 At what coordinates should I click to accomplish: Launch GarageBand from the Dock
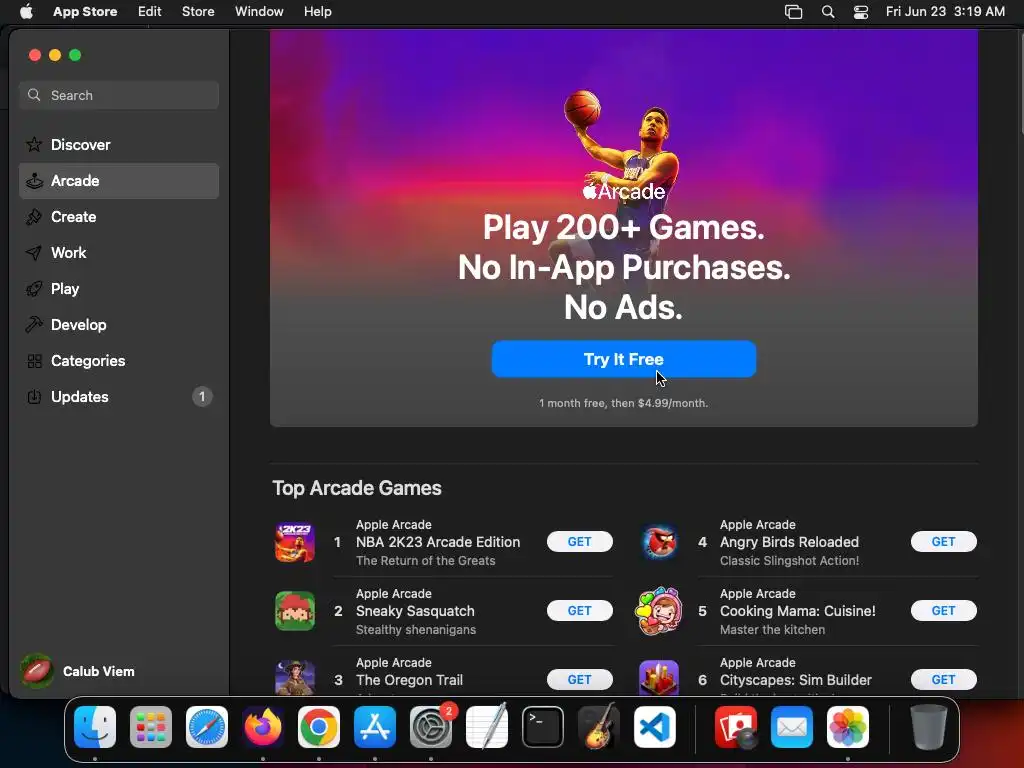(599, 726)
